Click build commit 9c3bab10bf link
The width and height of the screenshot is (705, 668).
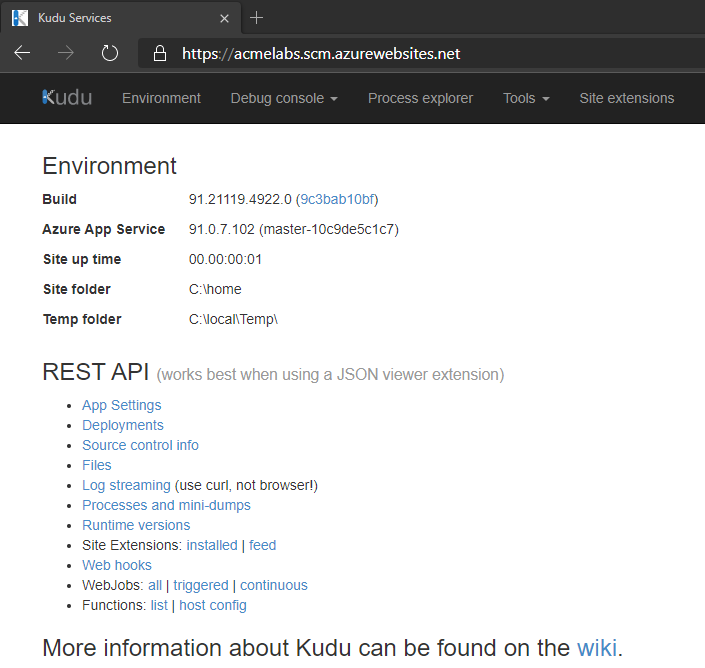(x=337, y=199)
